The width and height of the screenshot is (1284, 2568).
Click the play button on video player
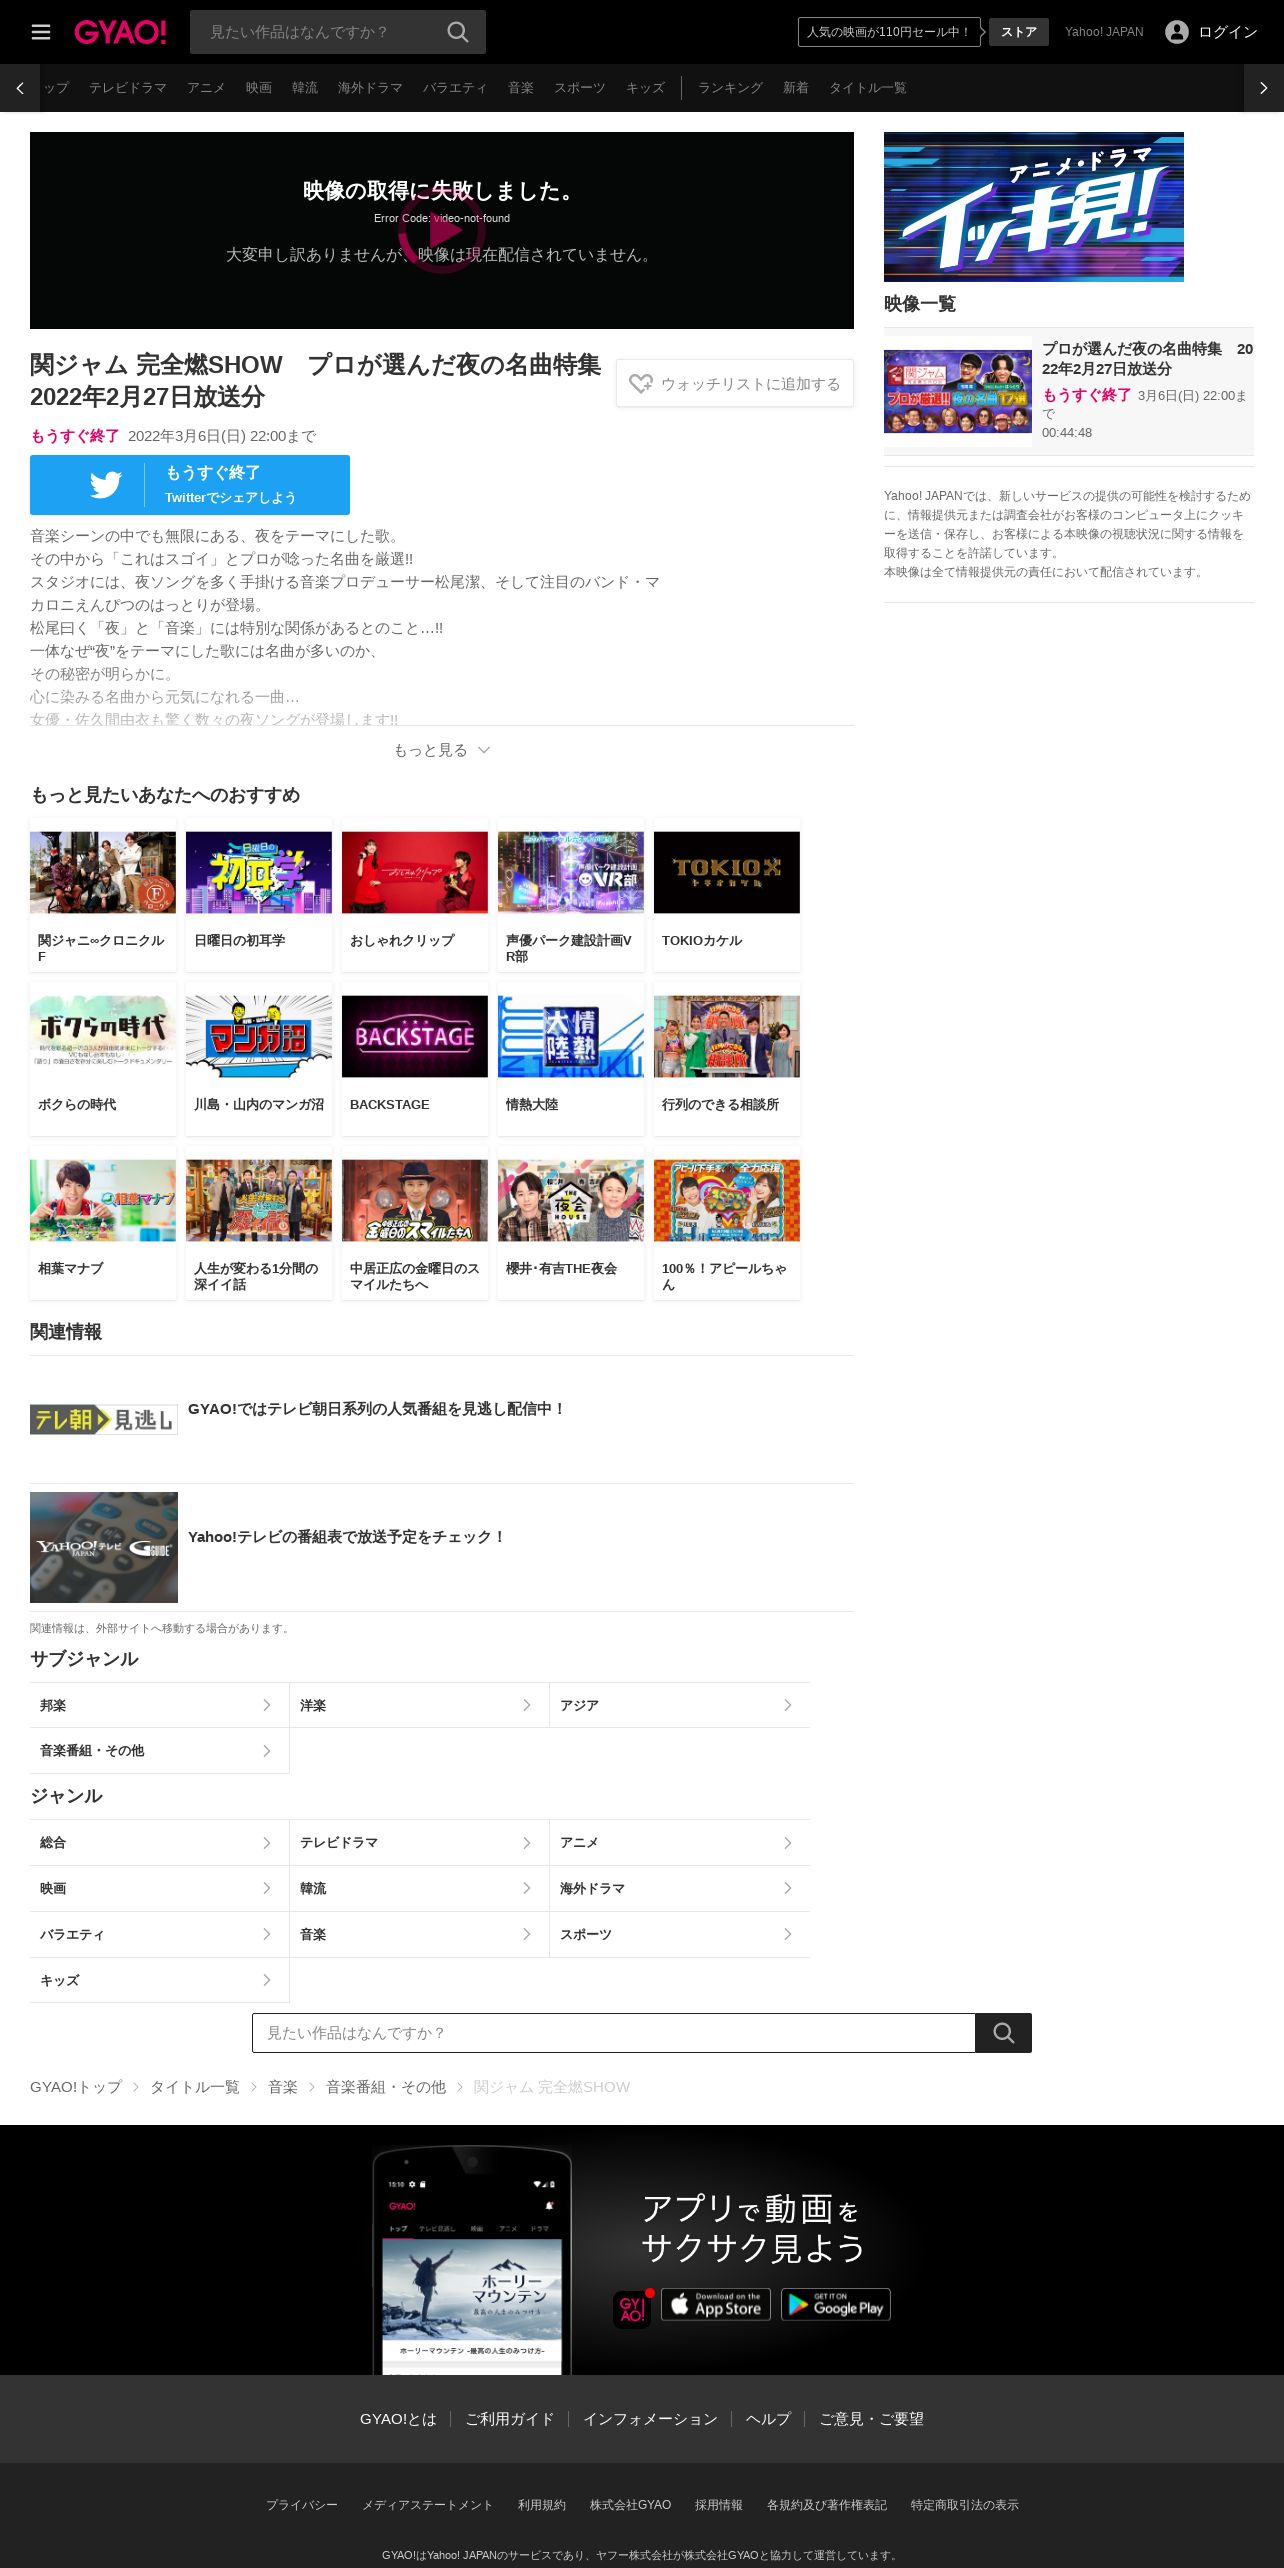441,230
